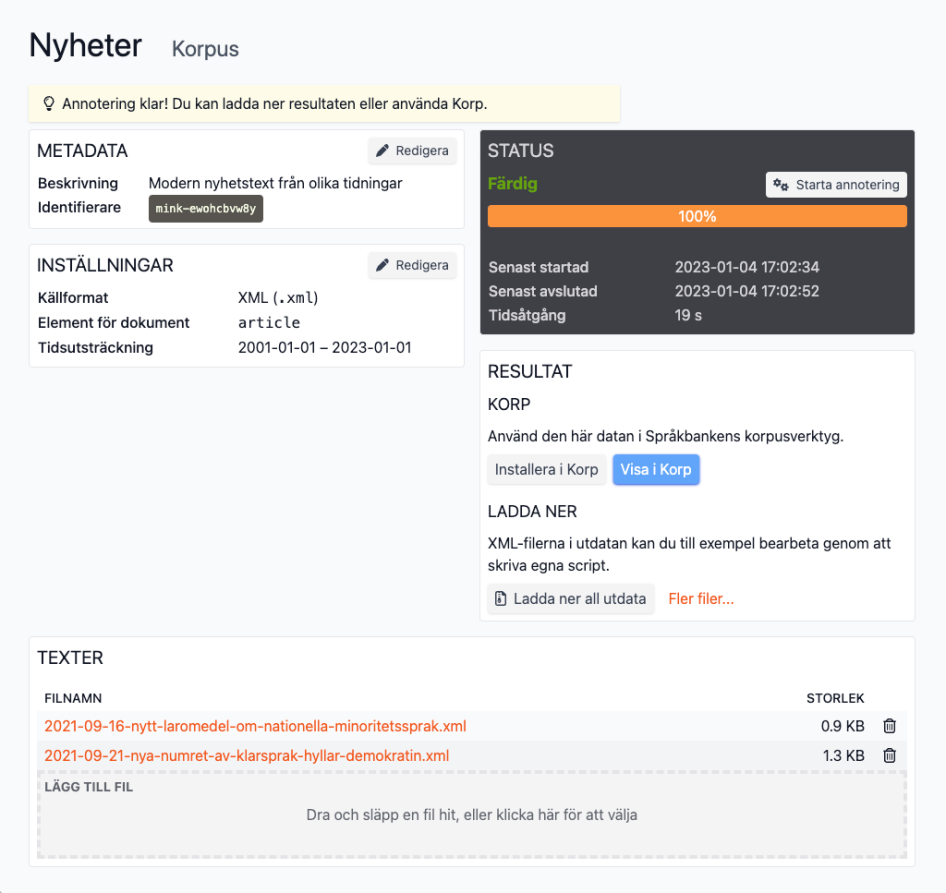Viewport: 946px width, 893px height.
Task: Click the Korpus label beside the title
Action: (x=205, y=49)
